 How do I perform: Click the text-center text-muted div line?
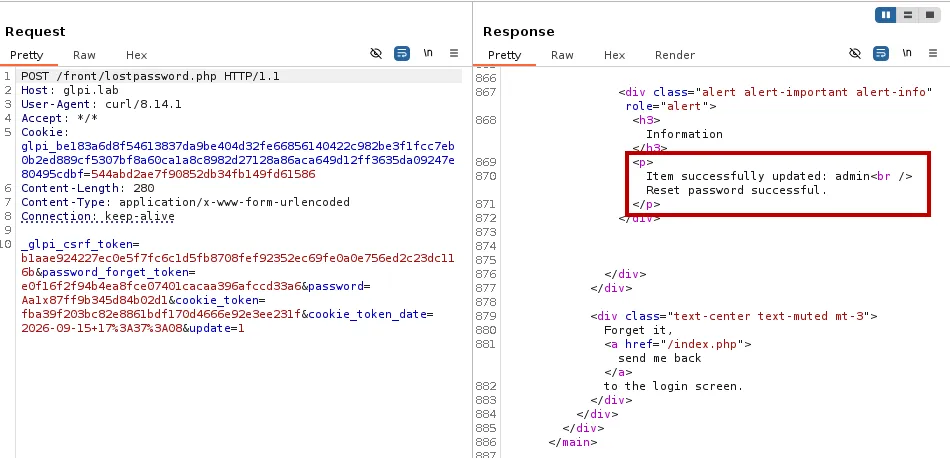coord(734,316)
